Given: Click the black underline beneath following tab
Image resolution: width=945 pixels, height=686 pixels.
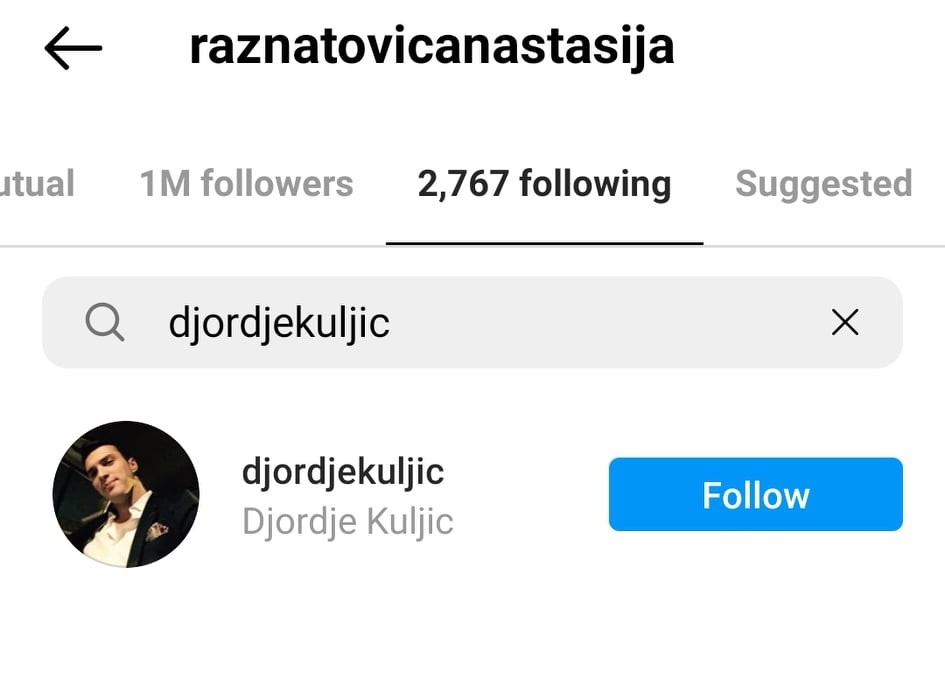Looking at the screenshot, I should tap(545, 243).
